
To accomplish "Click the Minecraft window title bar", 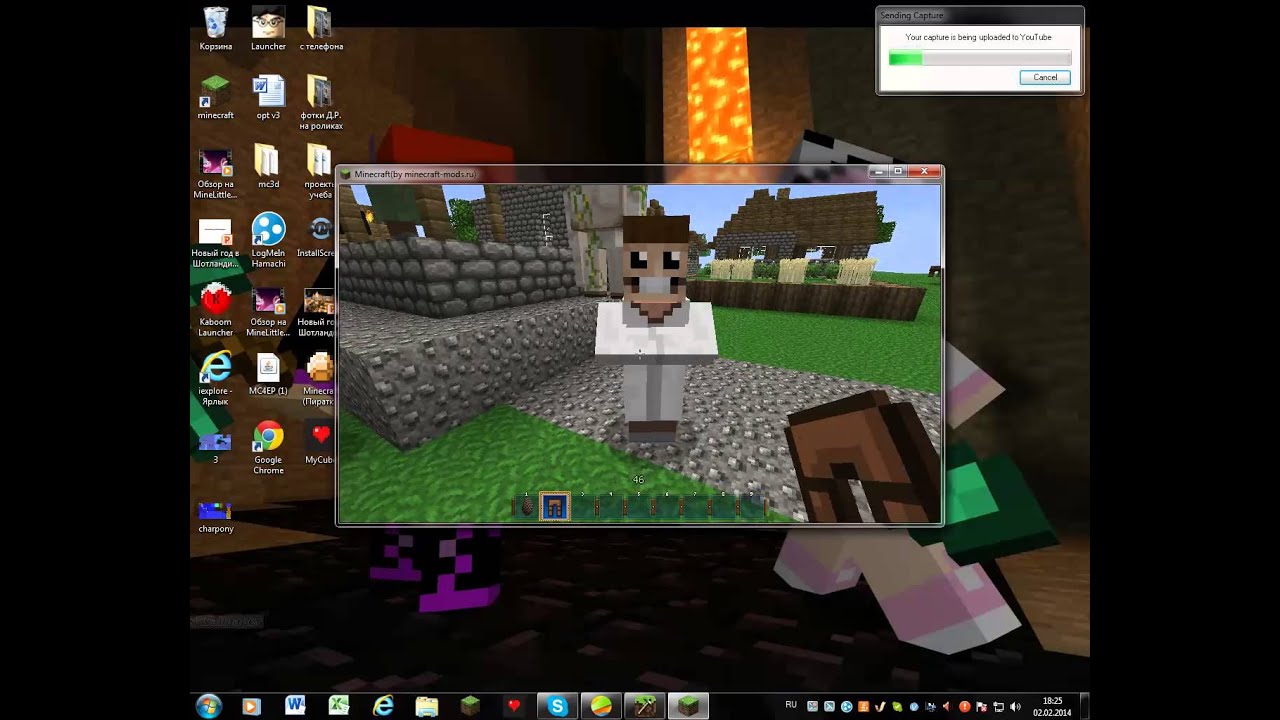I will pyautogui.click(x=600, y=173).
